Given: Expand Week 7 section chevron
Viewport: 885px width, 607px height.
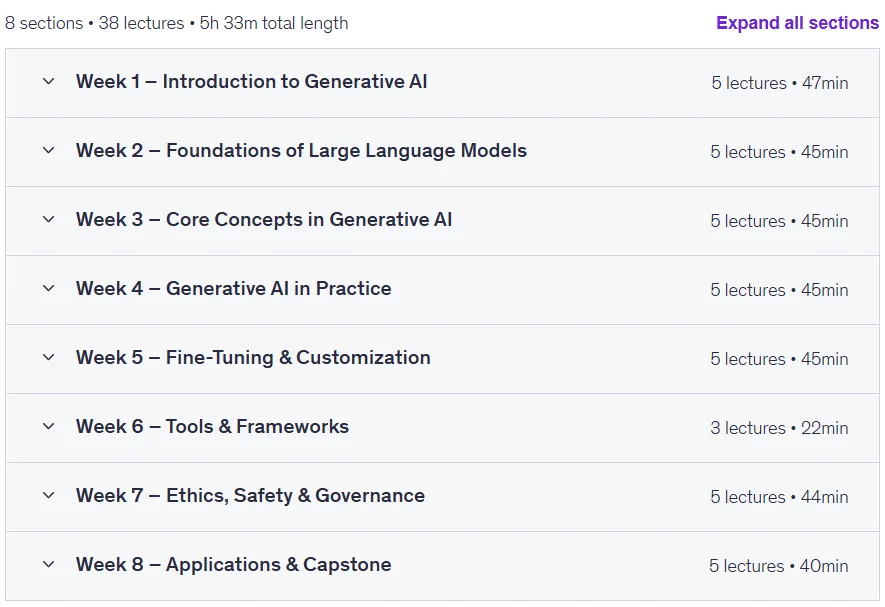Looking at the screenshot, I should click(x=49, y=495).
